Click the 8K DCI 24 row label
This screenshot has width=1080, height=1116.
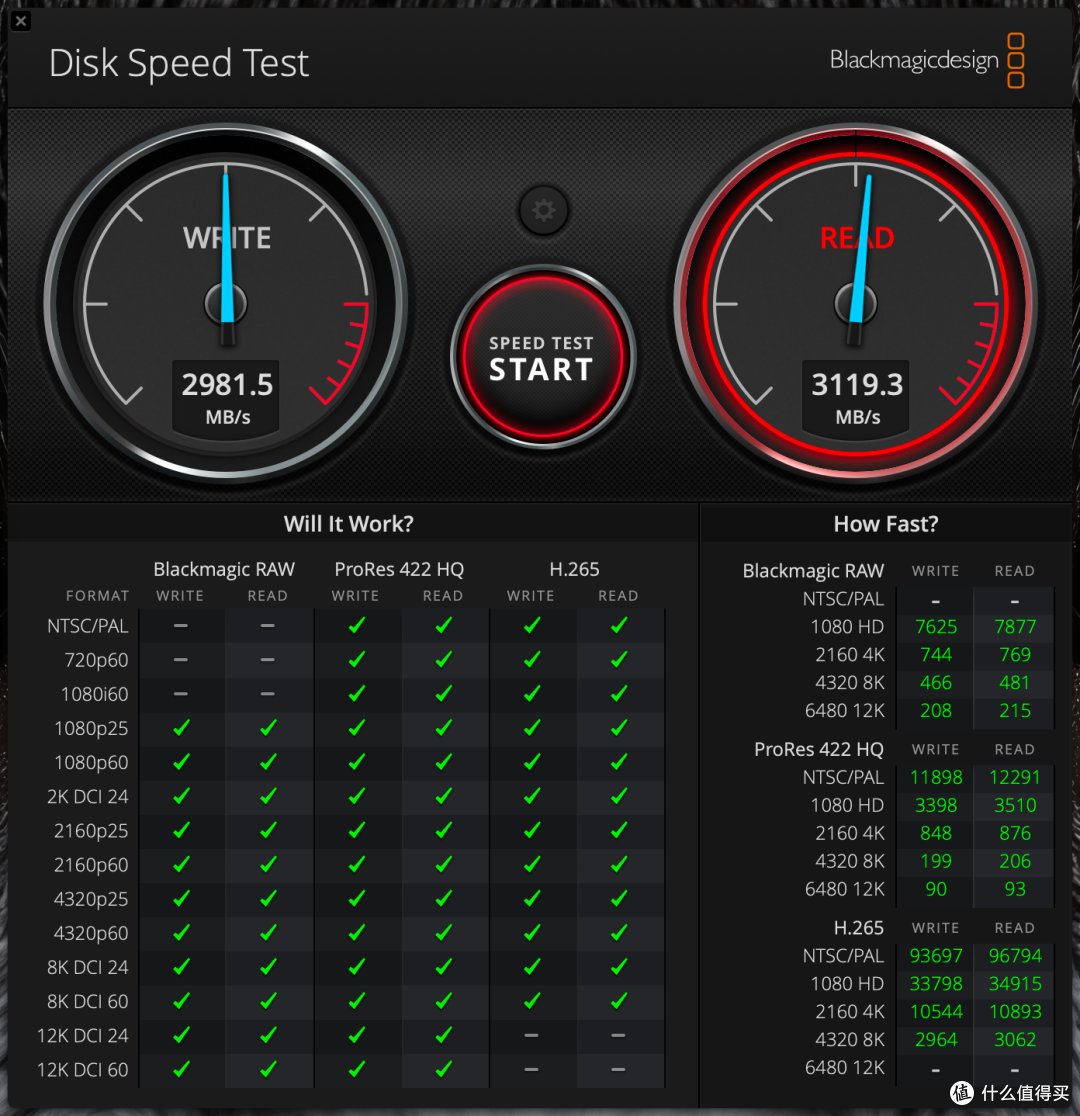click(x=88, y=968)
